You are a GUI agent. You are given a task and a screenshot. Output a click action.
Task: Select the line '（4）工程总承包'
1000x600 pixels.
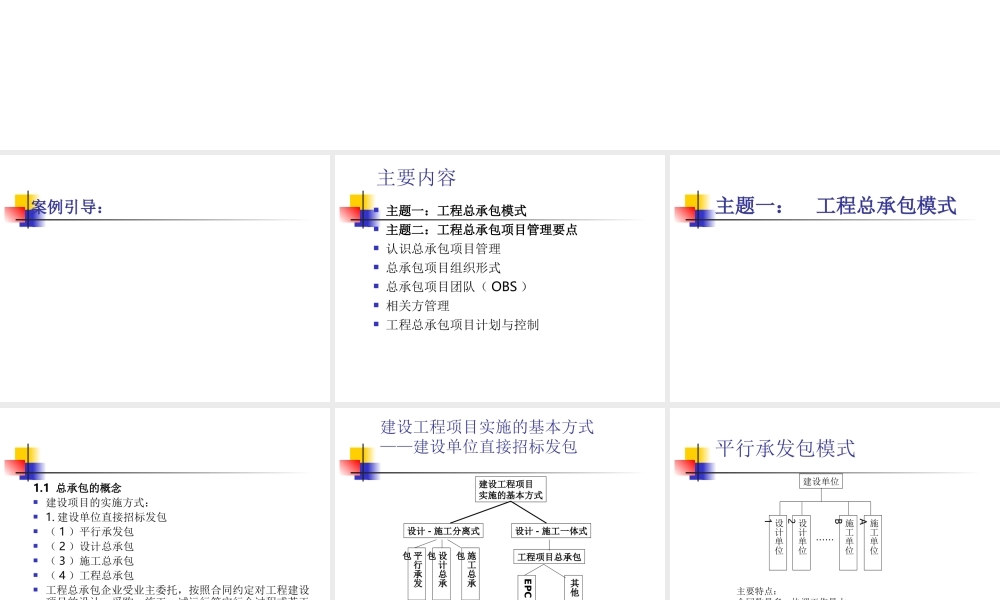(90, 576)
